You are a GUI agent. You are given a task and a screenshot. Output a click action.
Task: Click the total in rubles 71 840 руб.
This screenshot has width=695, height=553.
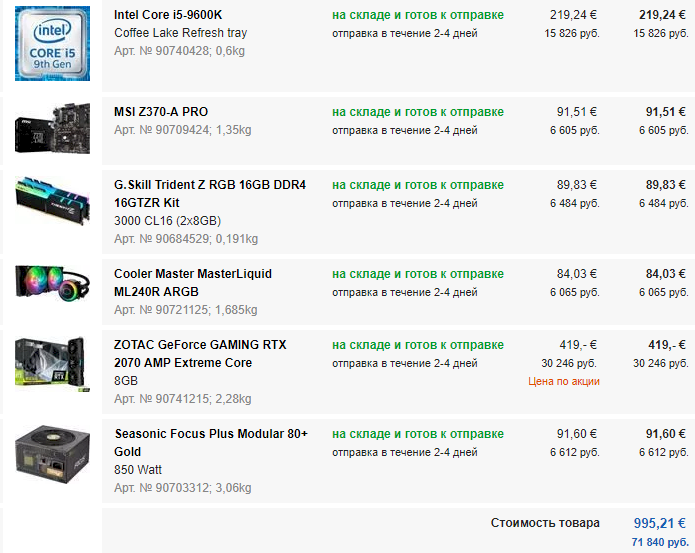pos(660,542)
